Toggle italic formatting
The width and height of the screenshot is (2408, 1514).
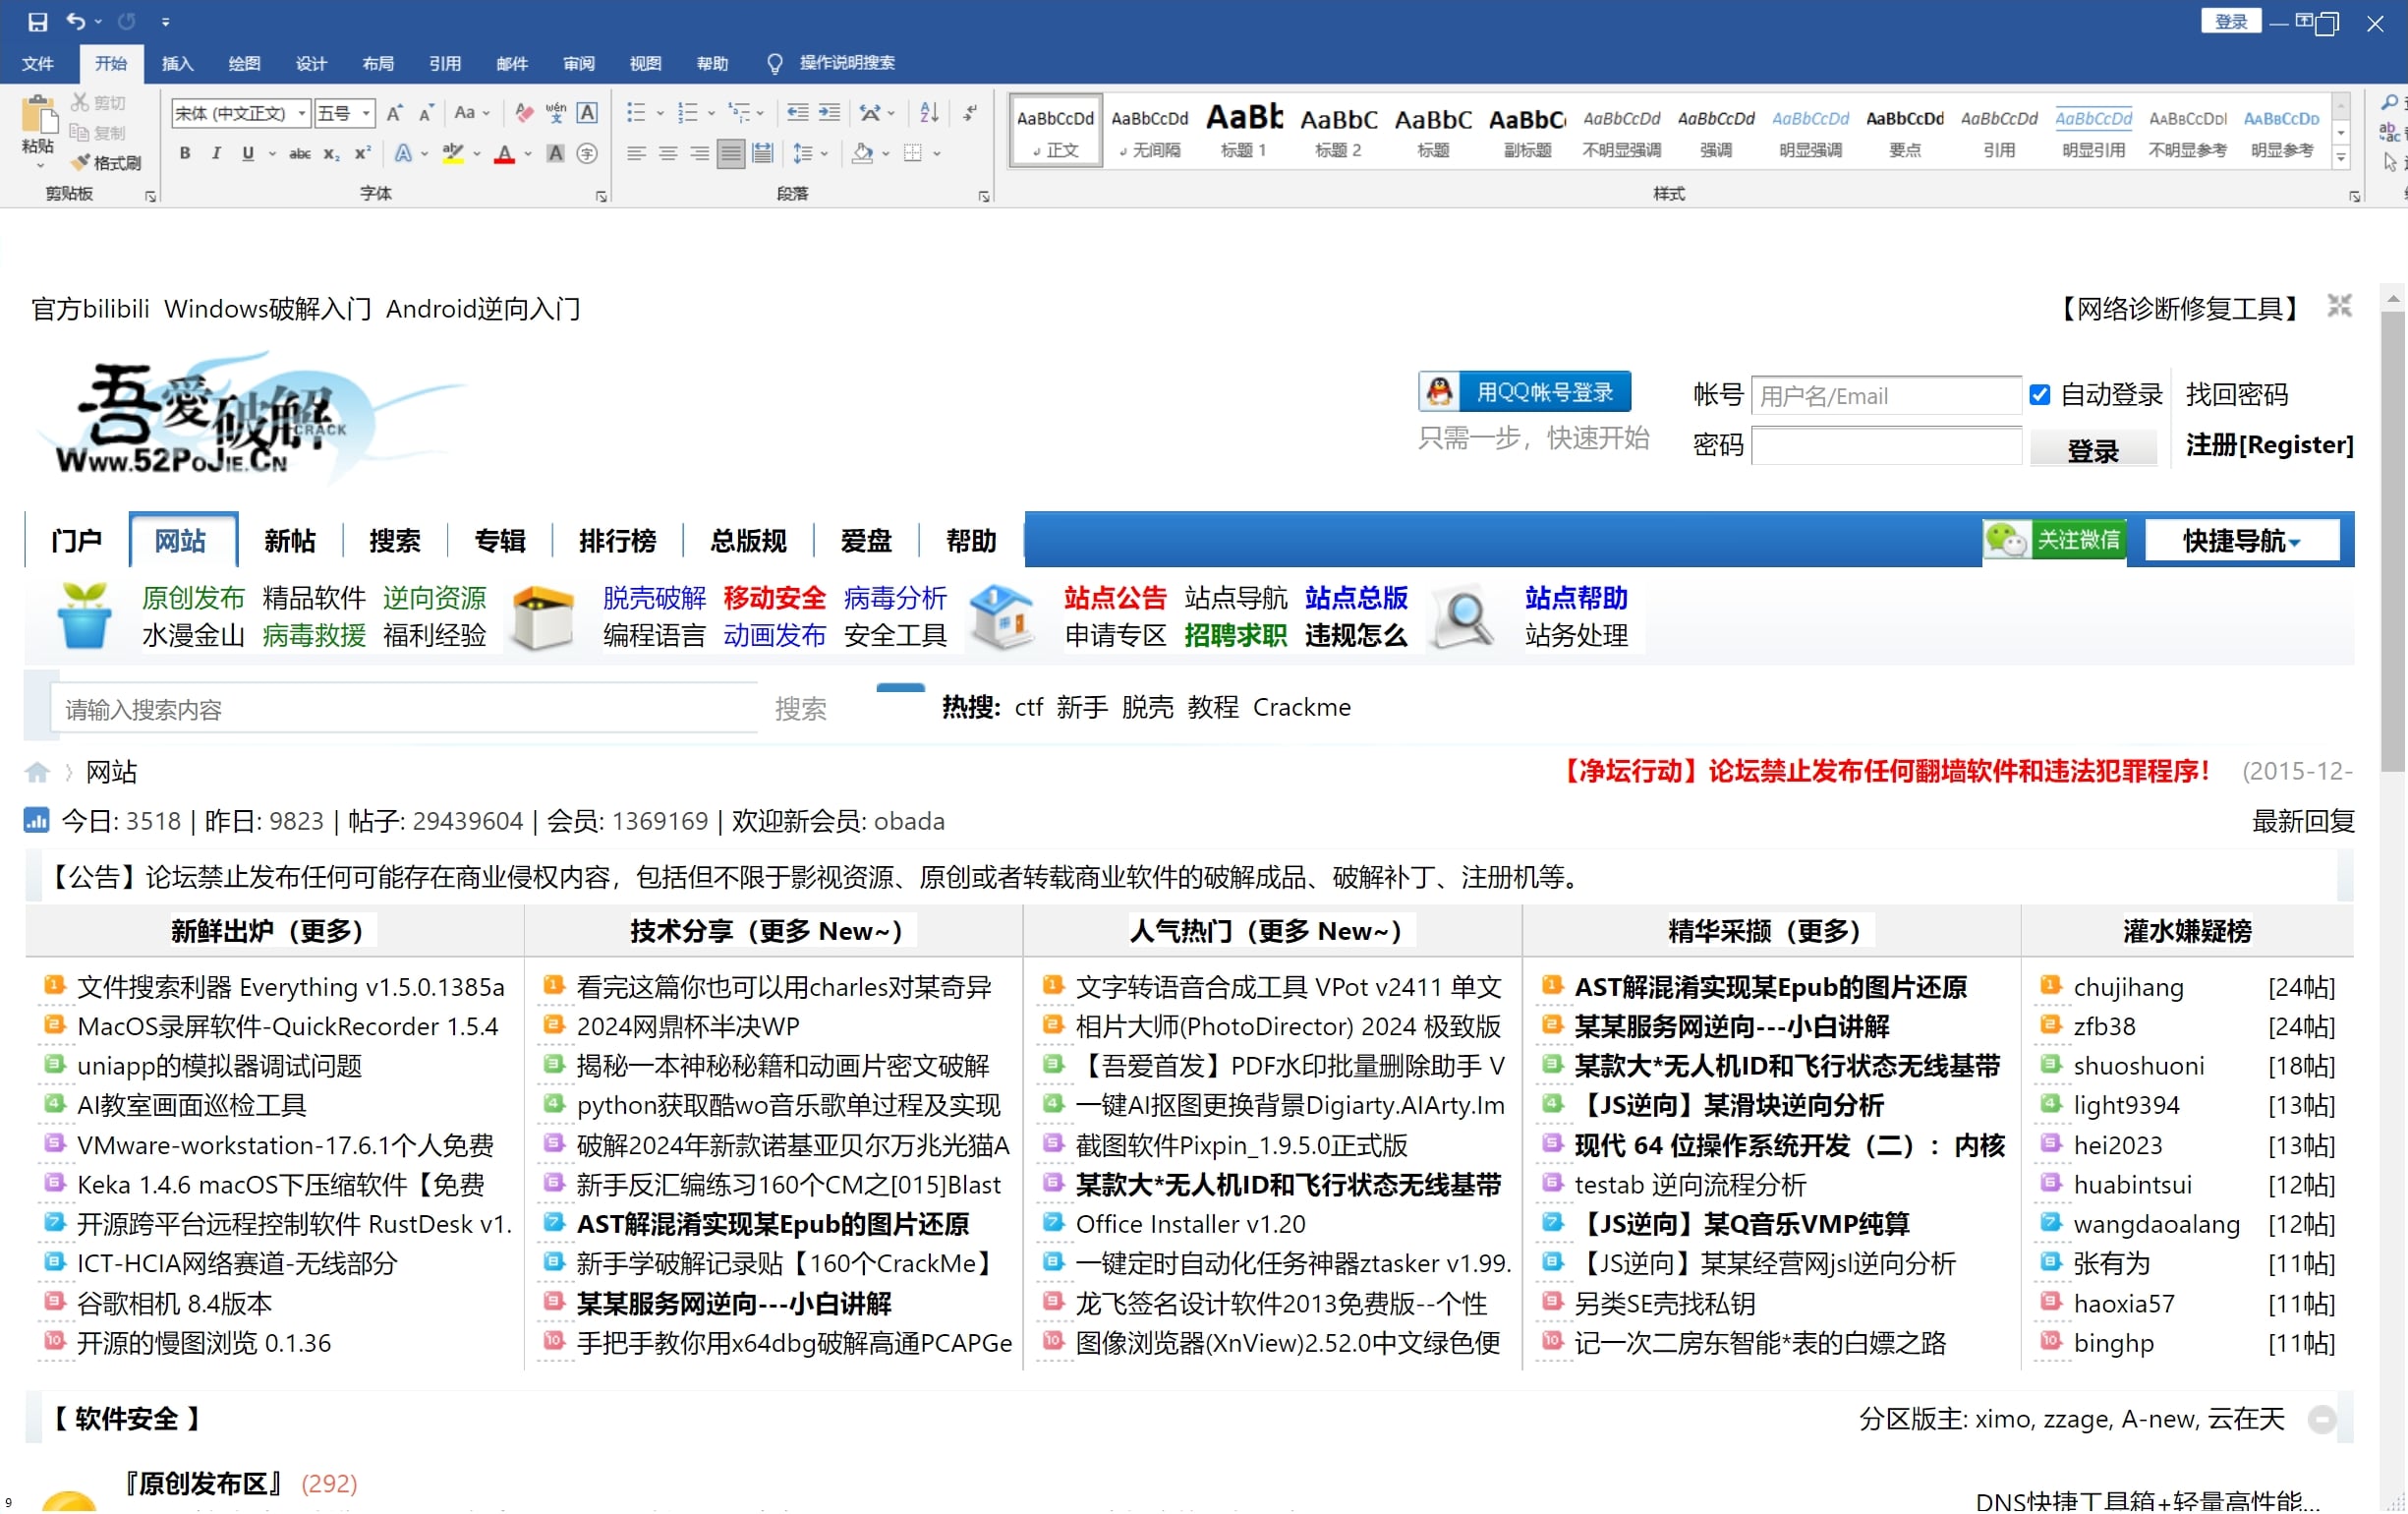216,154
